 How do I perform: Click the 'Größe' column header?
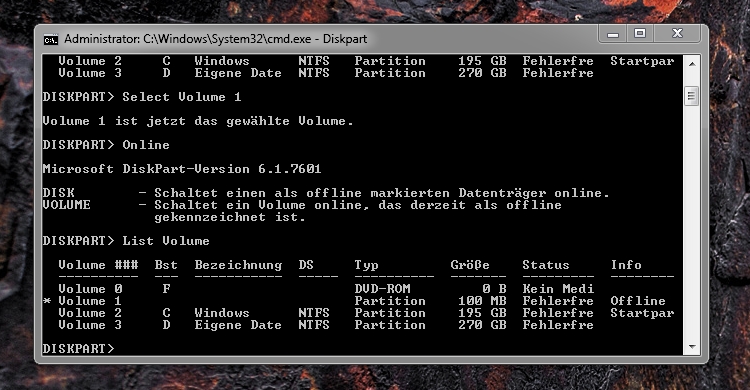[x=470, y=266]
